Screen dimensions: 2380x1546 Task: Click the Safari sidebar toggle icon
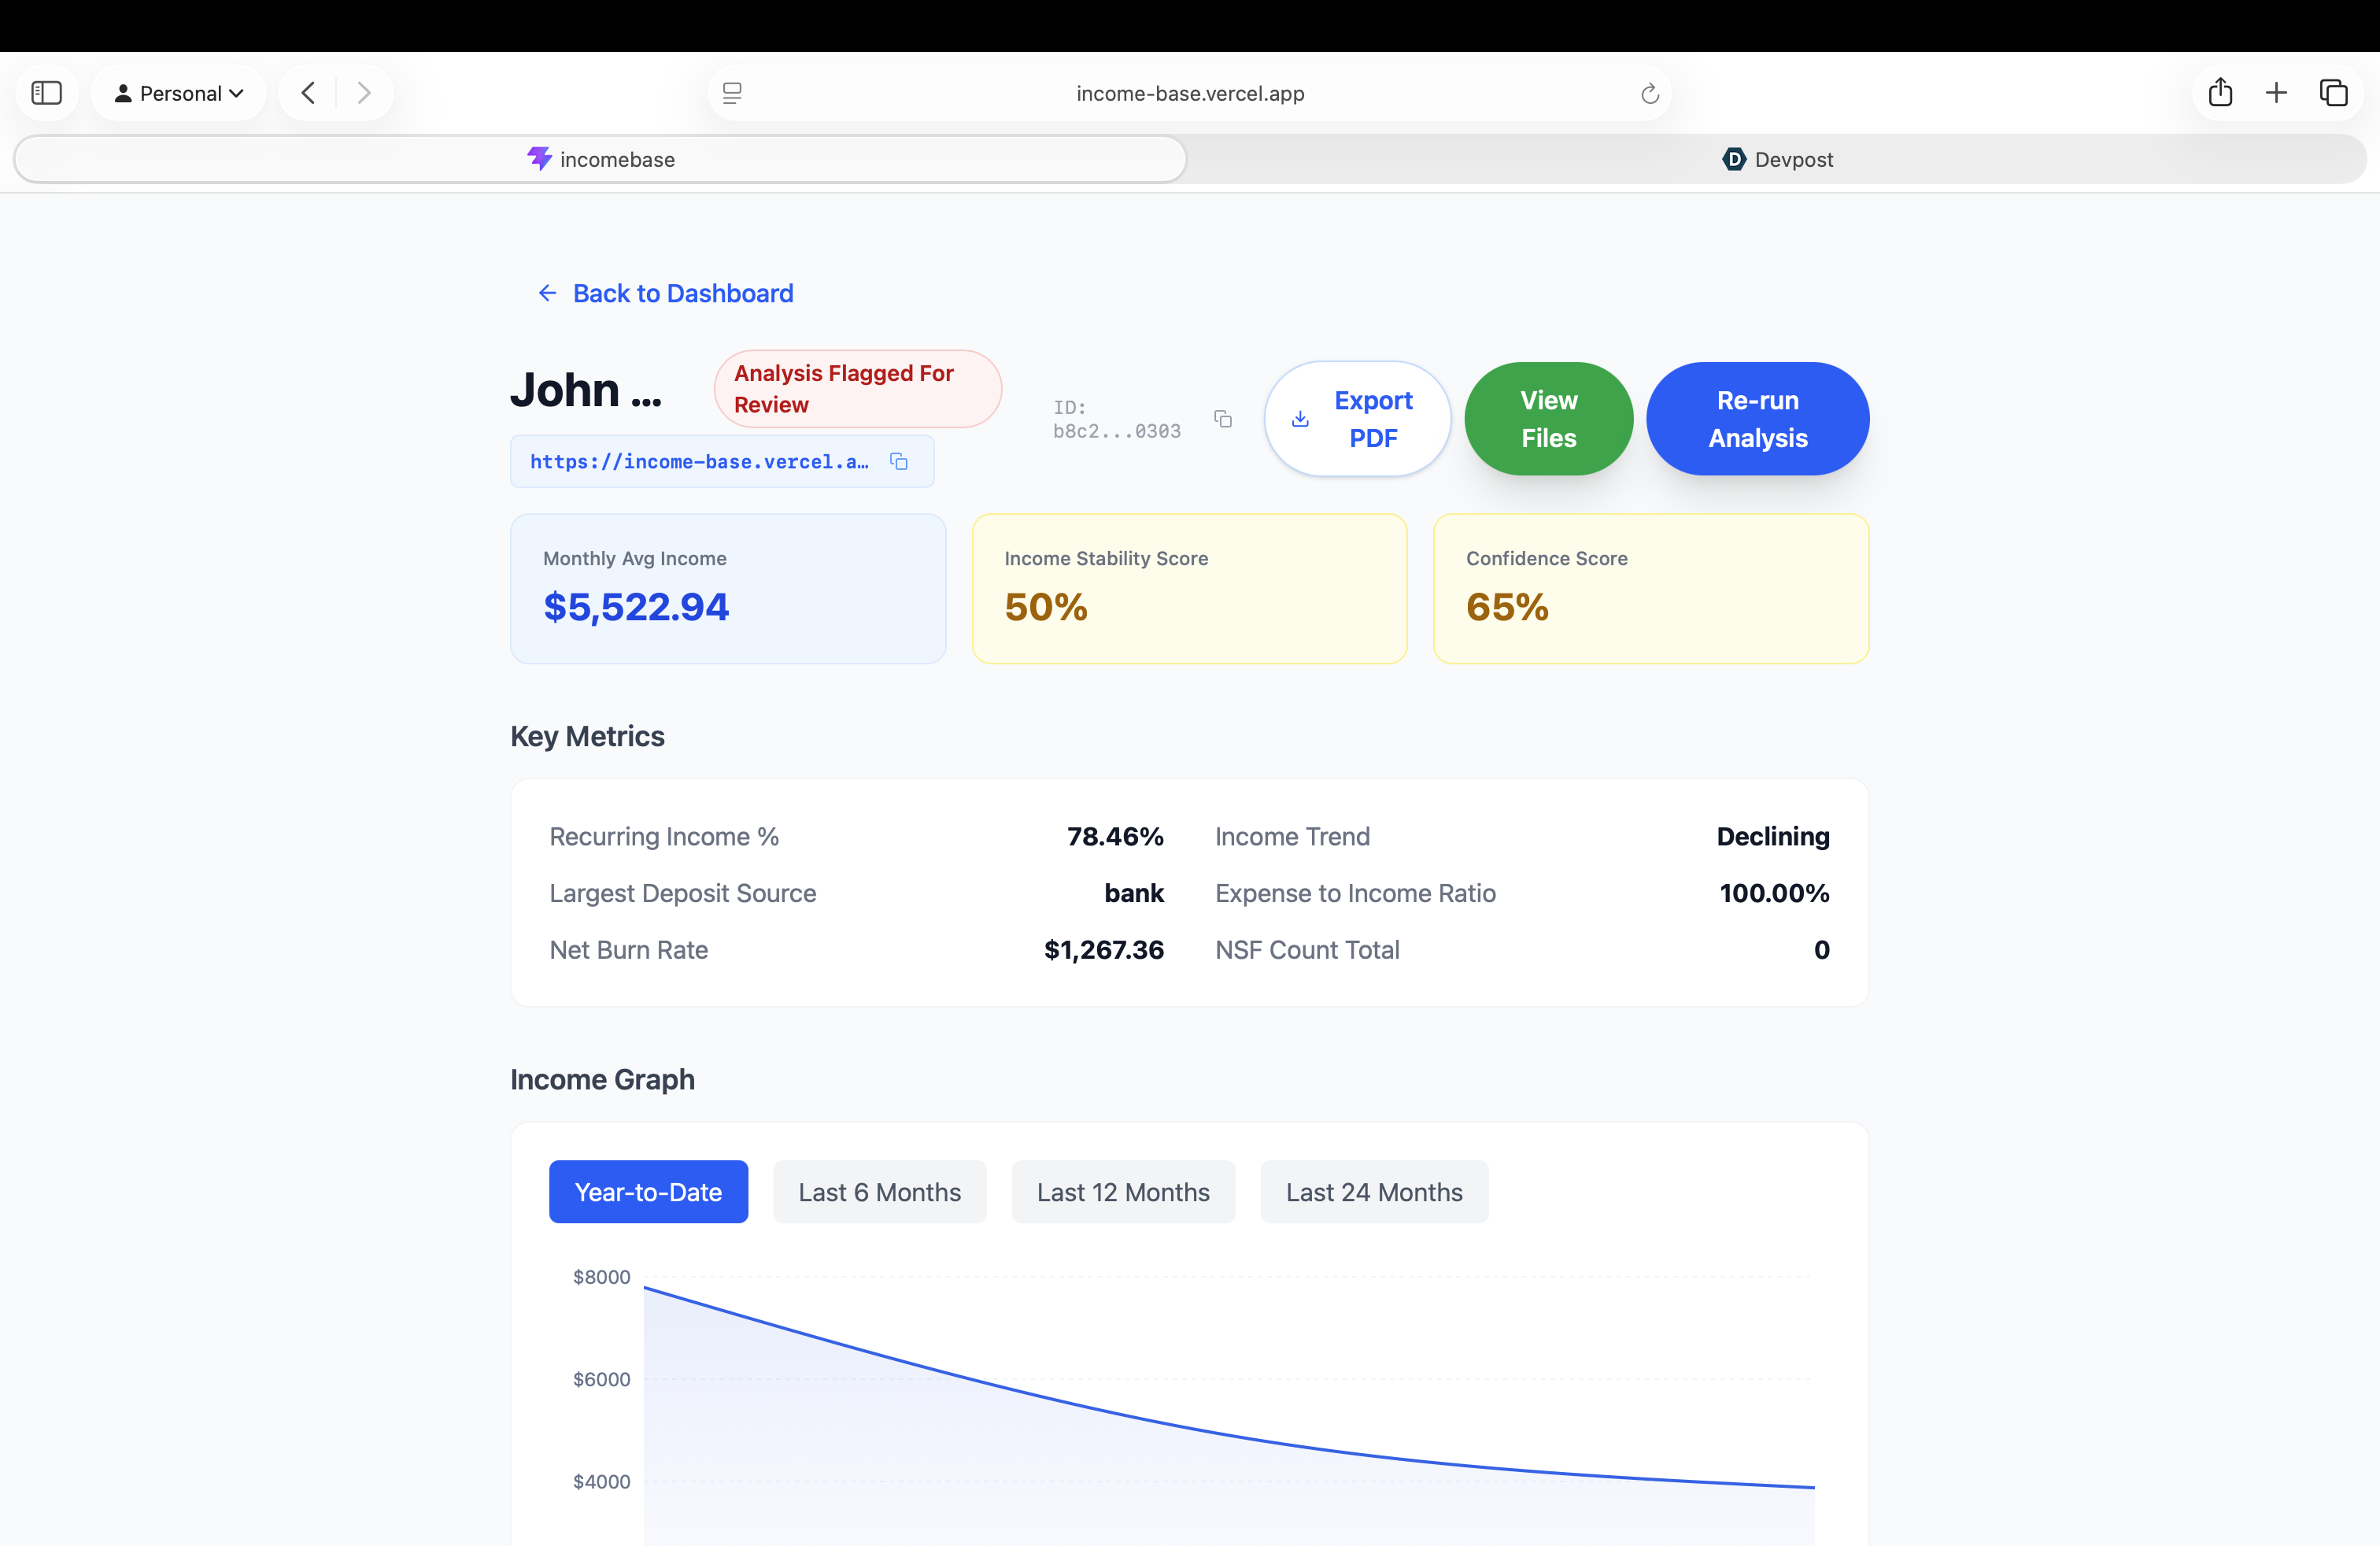[x=47, y=93]
